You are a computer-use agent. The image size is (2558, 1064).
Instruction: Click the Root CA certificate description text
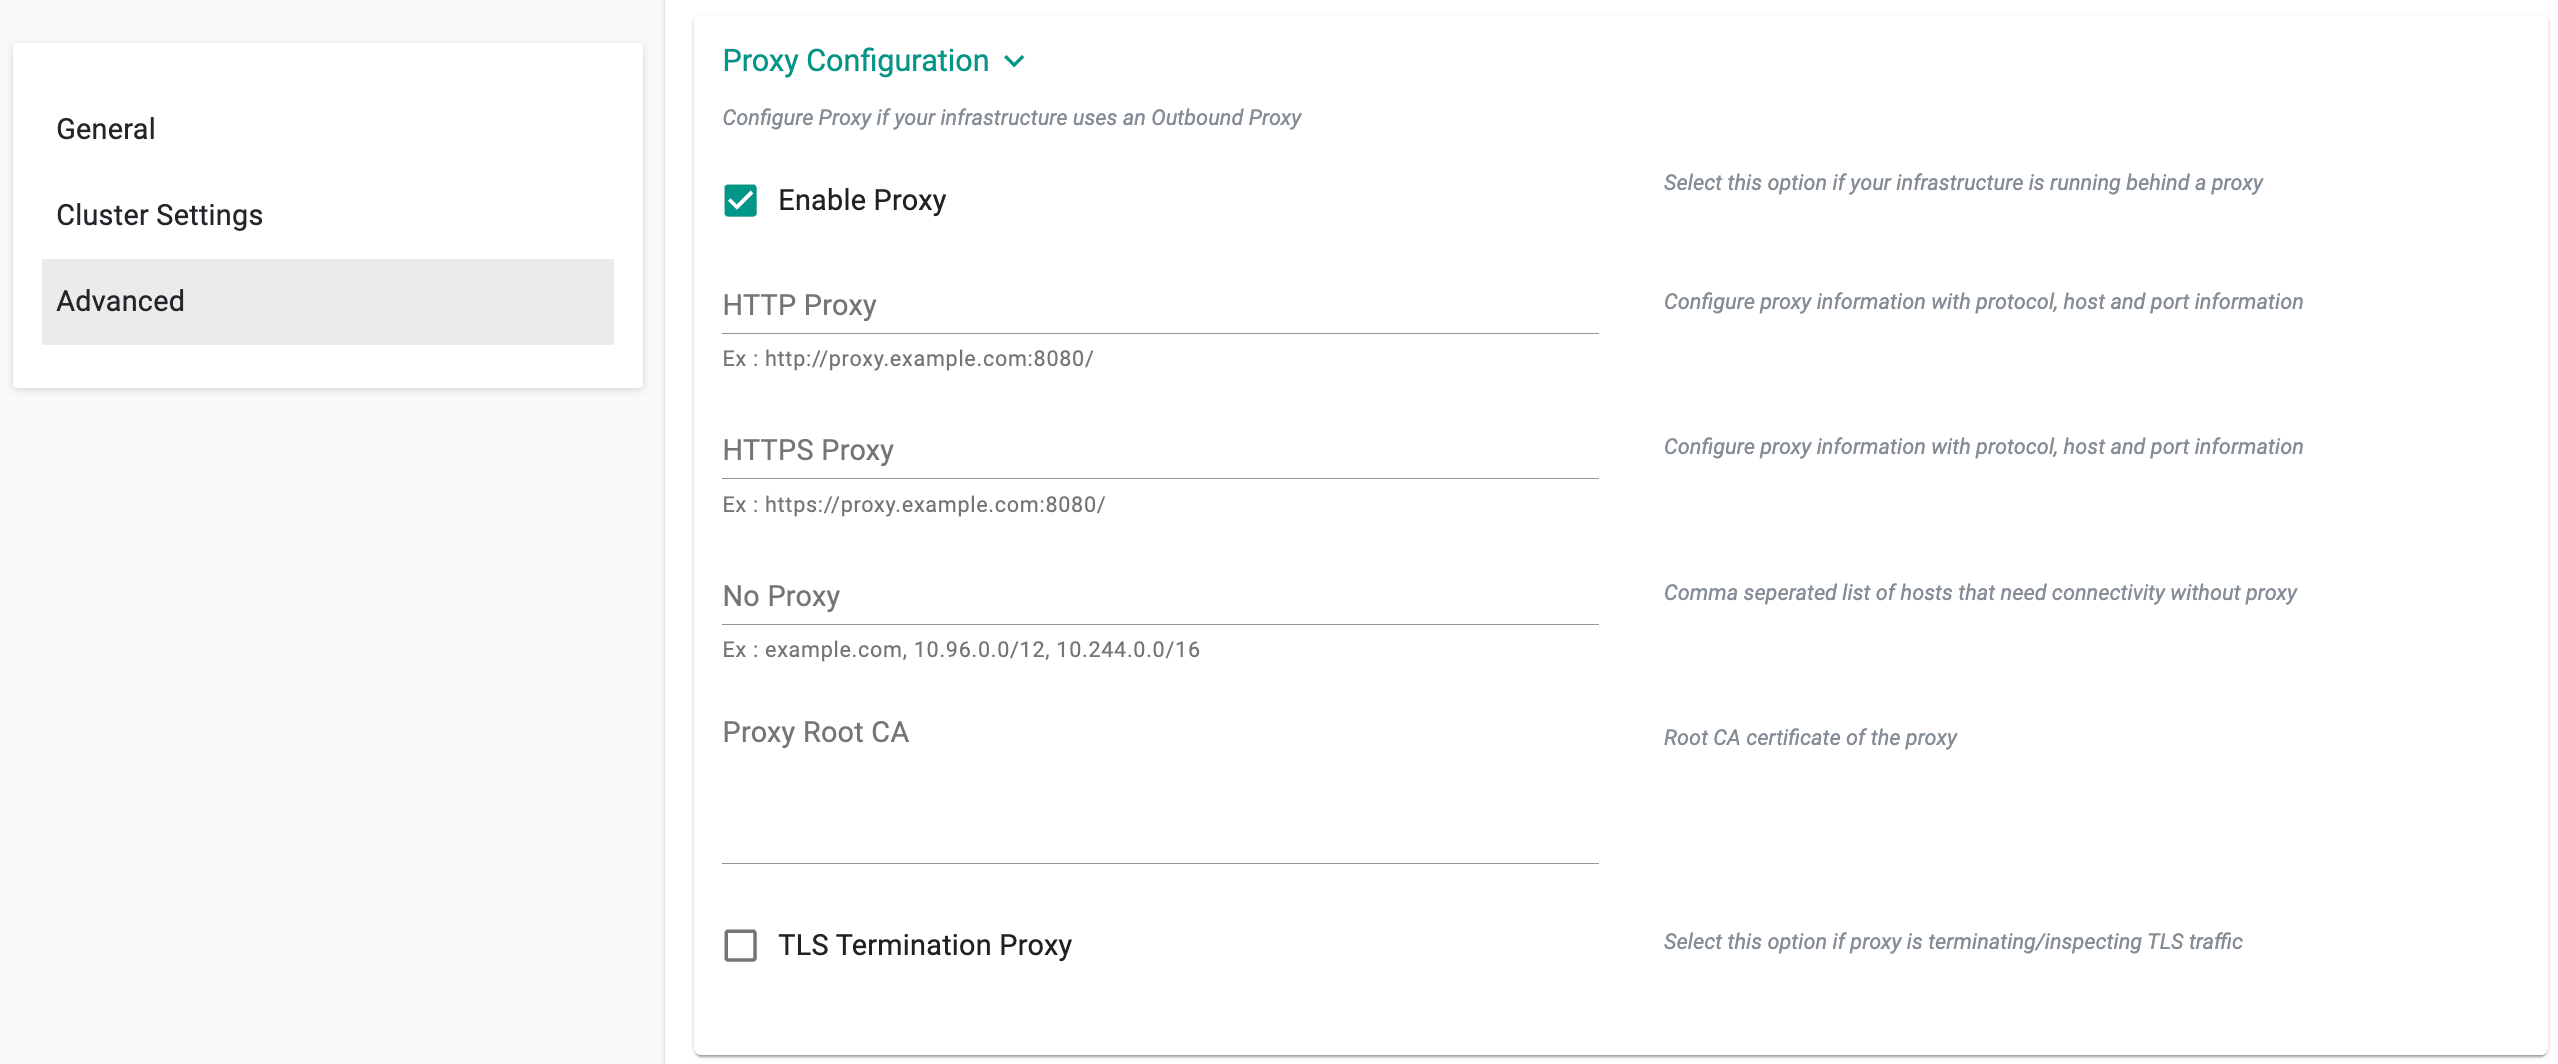pyautogui.click(x=1810, y=738)
